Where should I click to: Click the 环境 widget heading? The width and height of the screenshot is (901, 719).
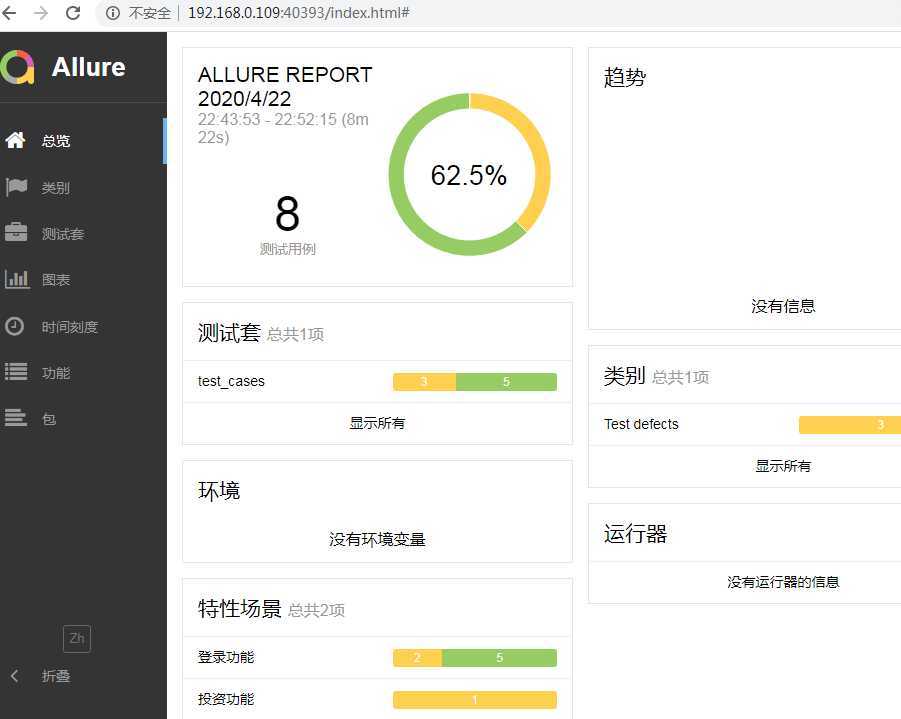219,491
